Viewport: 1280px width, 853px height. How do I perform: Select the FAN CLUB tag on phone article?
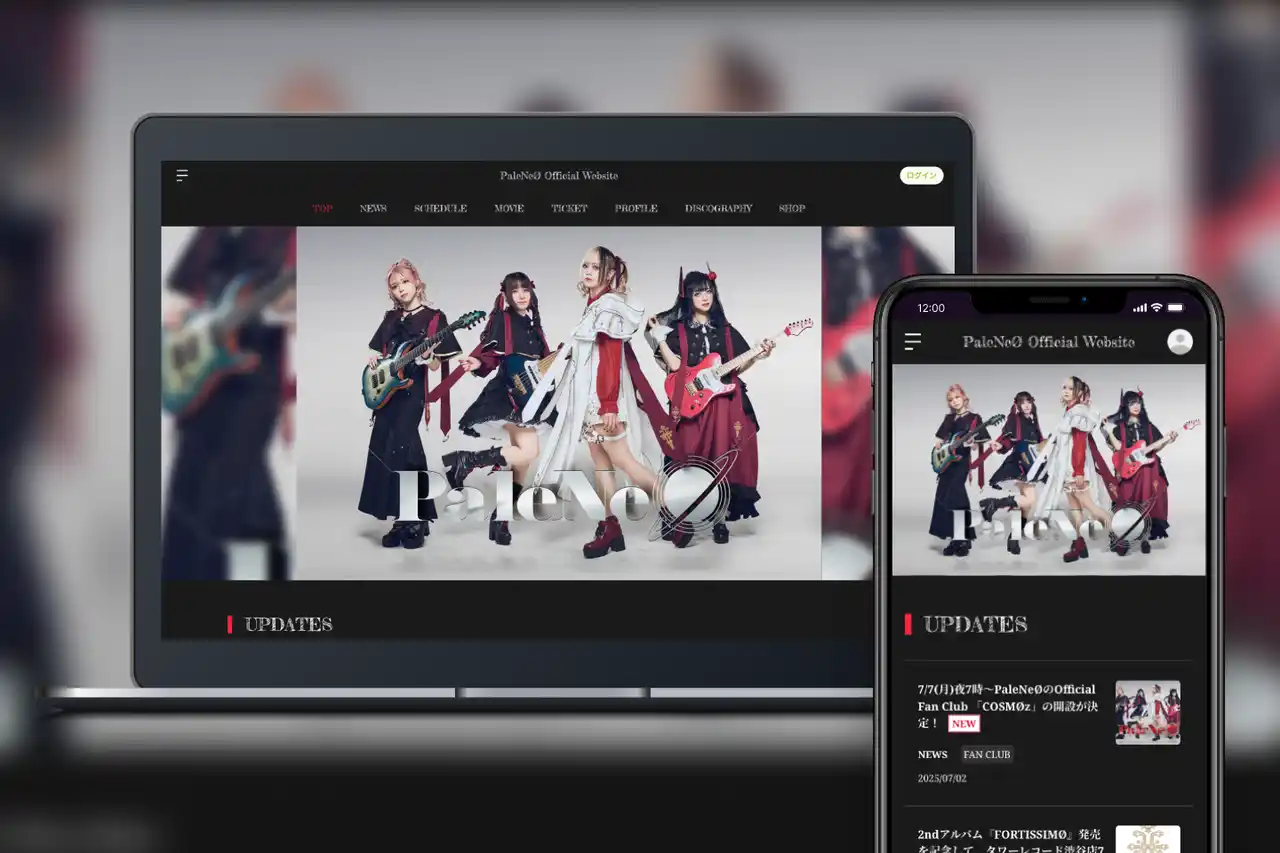[x=987, y=755]
